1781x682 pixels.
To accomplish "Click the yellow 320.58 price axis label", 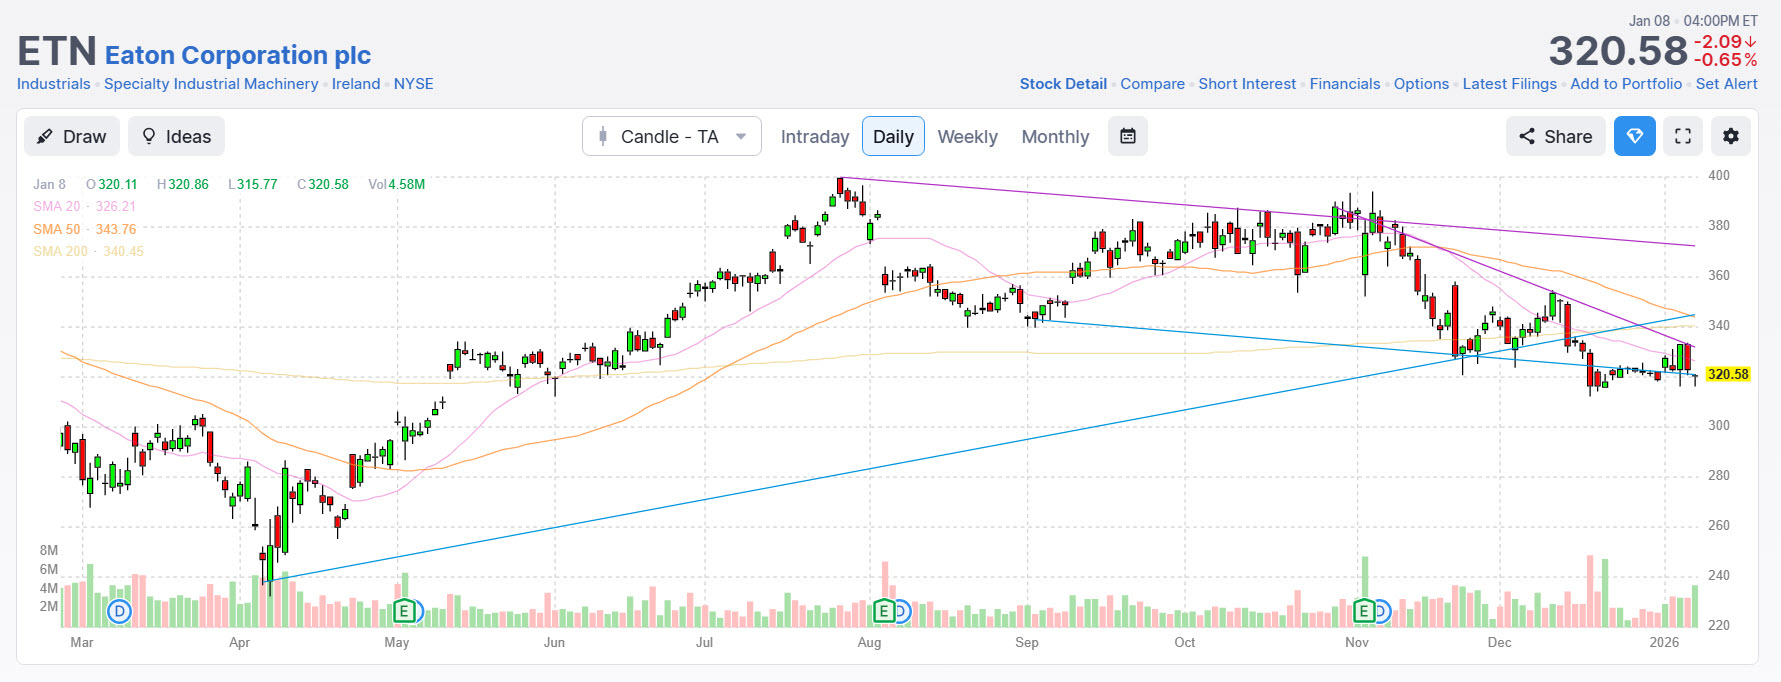I will click(x=1727, y=374).
